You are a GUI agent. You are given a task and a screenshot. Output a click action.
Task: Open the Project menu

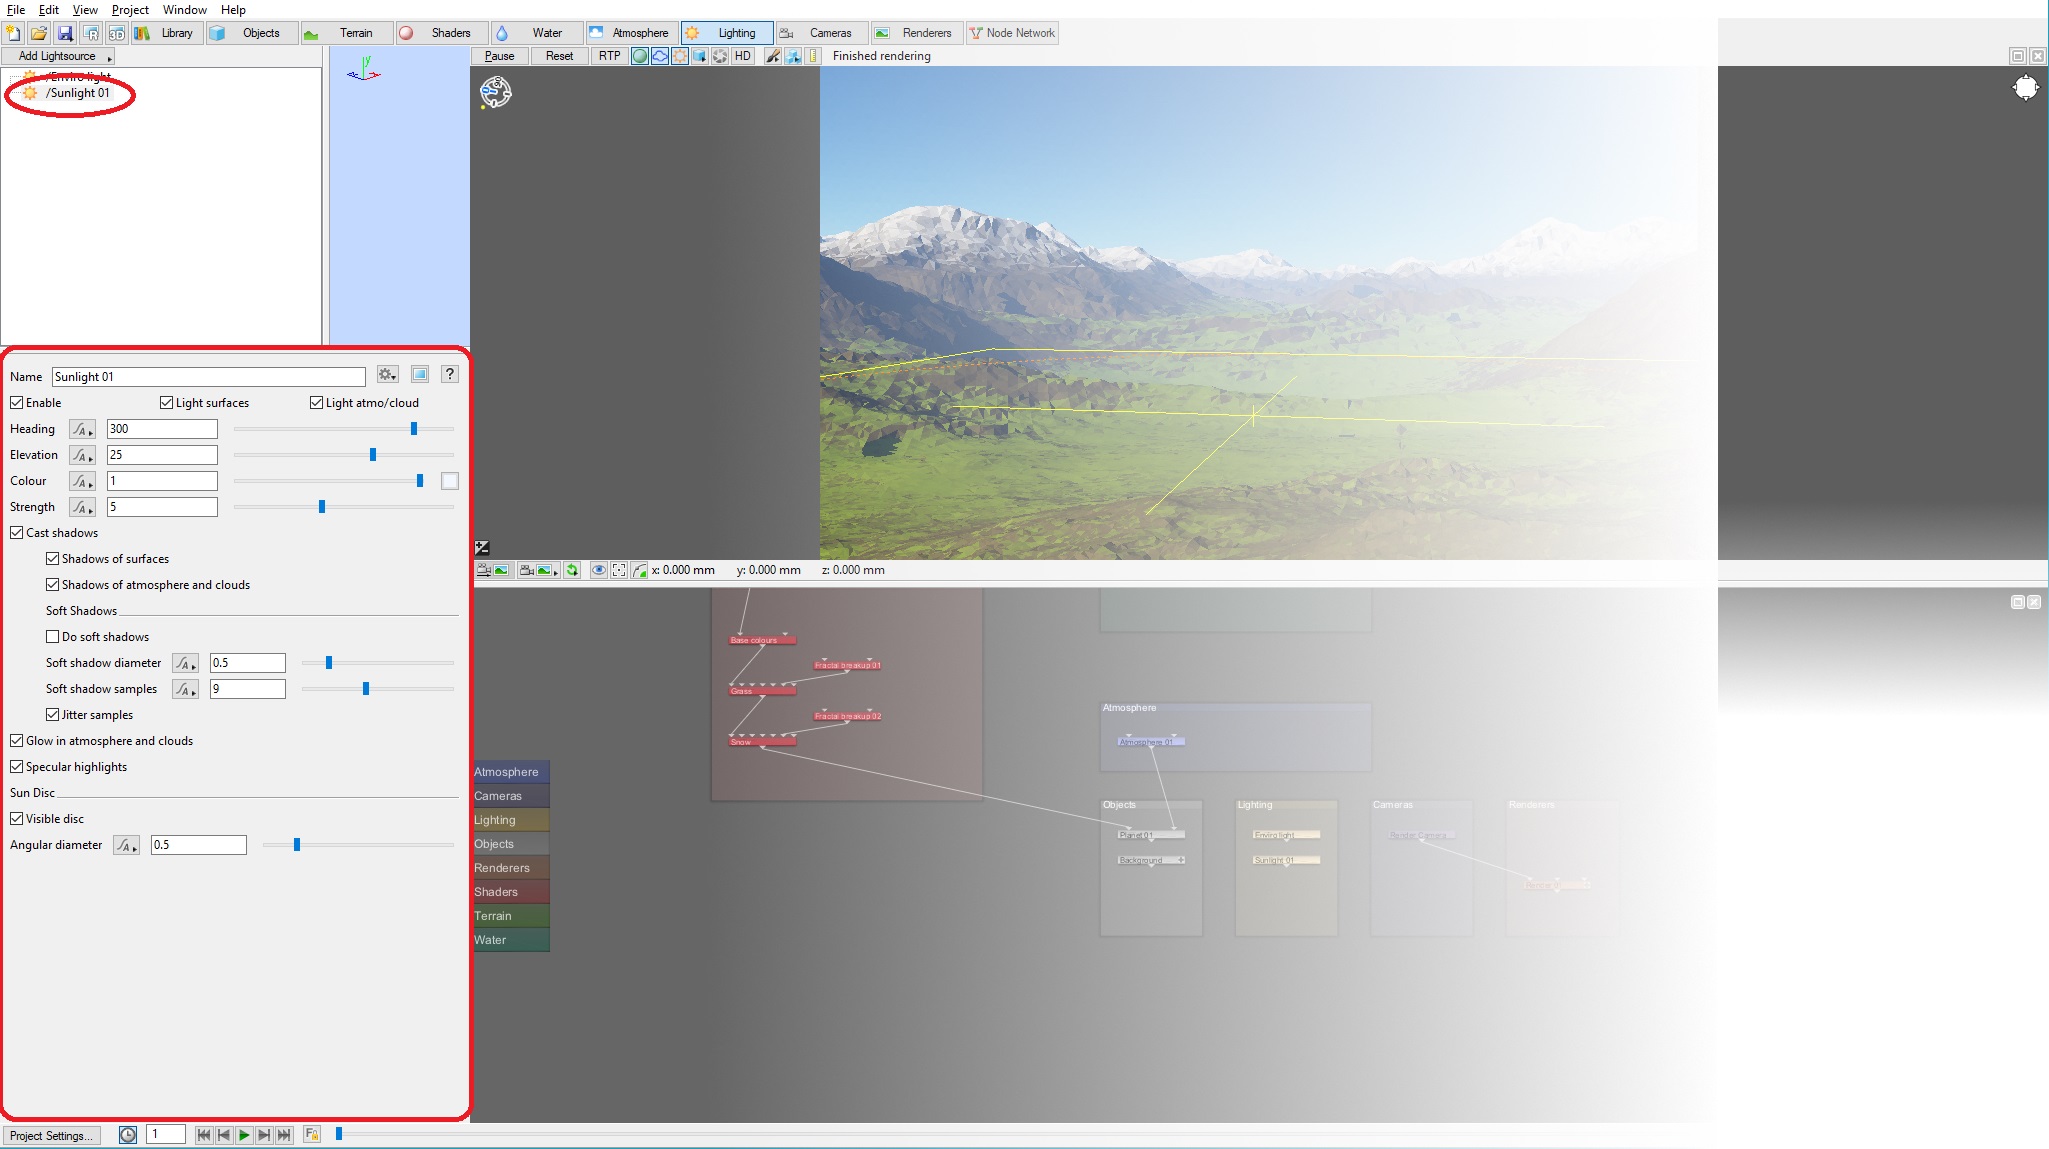click(x=130, y=10)
